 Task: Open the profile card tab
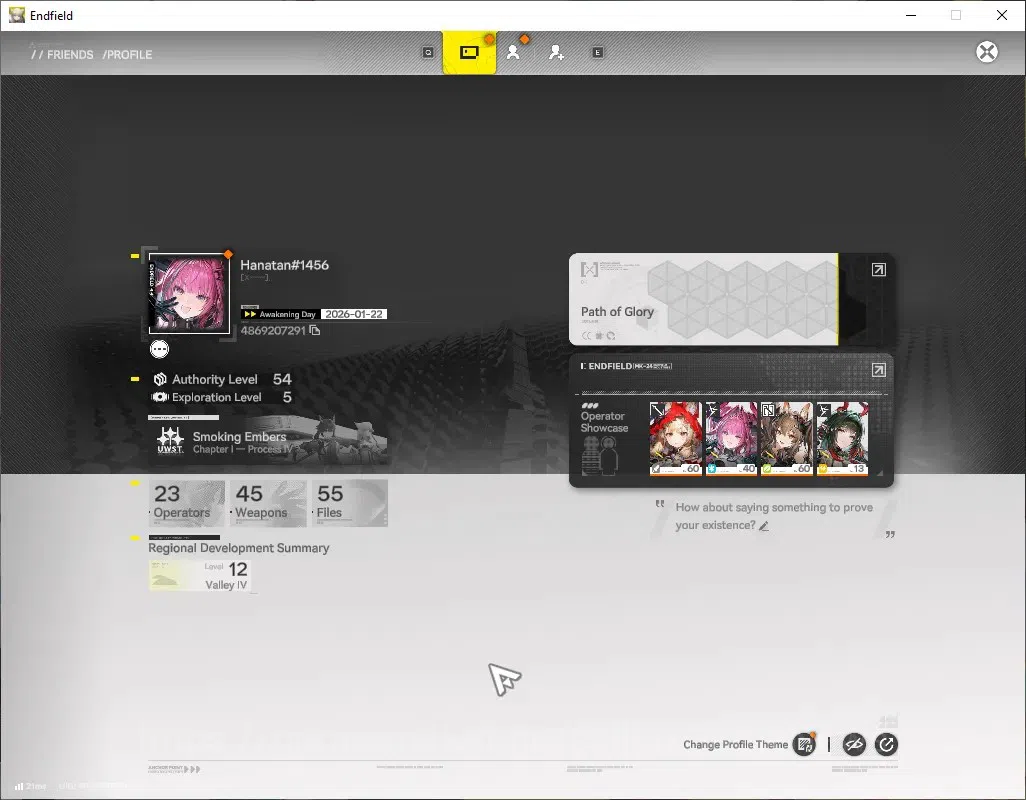click(x=469, y=52)
